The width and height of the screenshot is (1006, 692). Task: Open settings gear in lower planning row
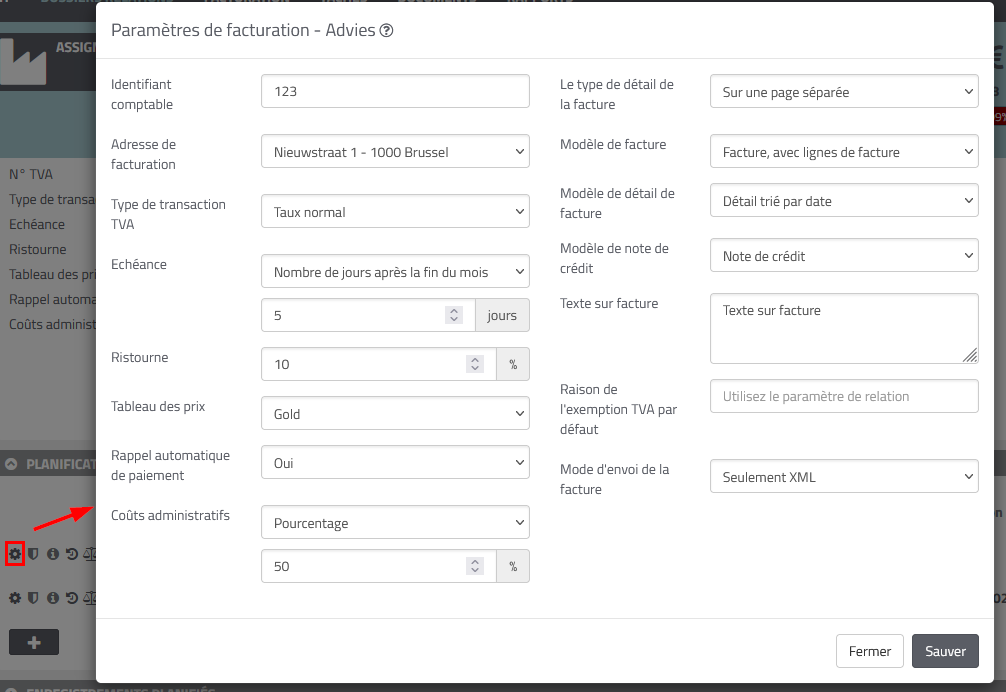15,598
